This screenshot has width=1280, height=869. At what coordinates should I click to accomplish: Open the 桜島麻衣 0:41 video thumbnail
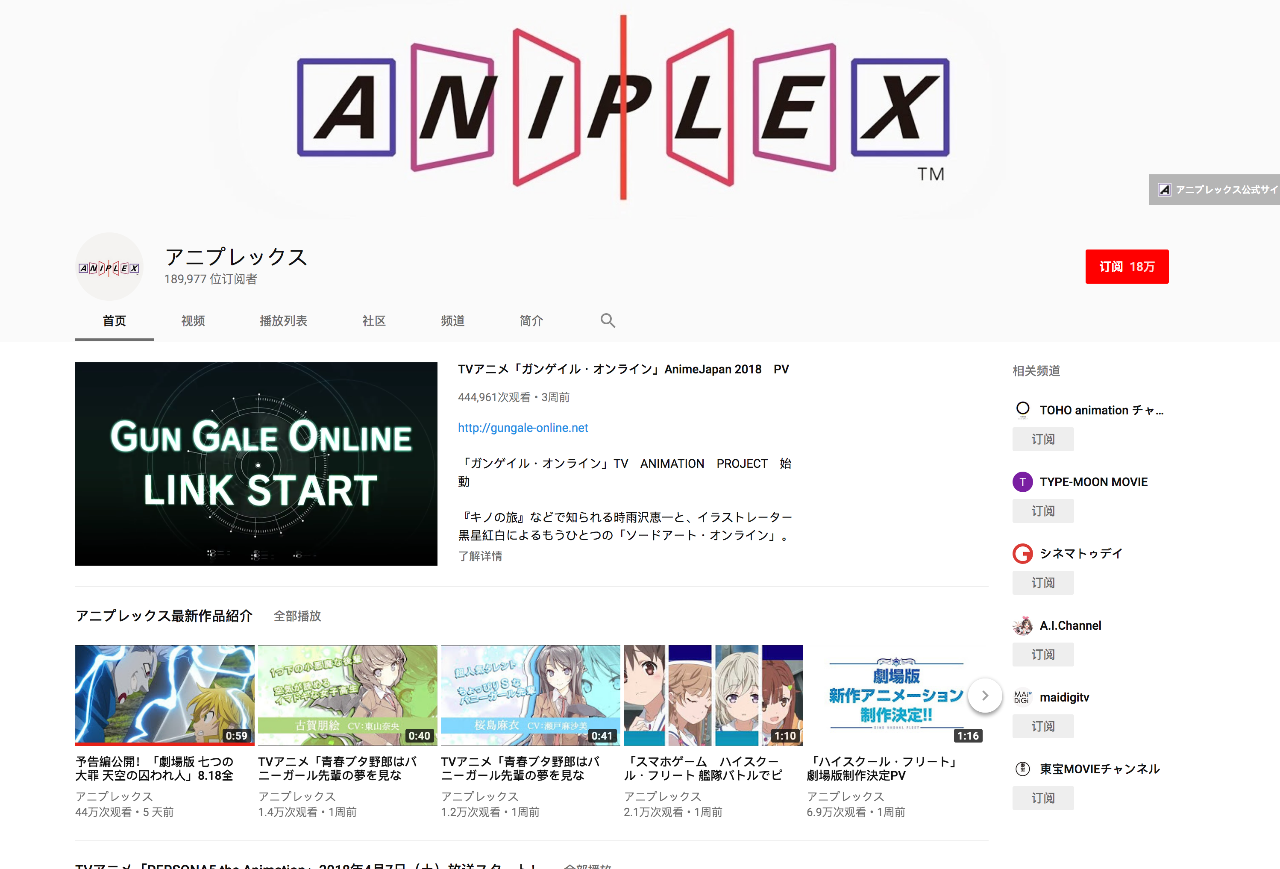coord(530,695)
